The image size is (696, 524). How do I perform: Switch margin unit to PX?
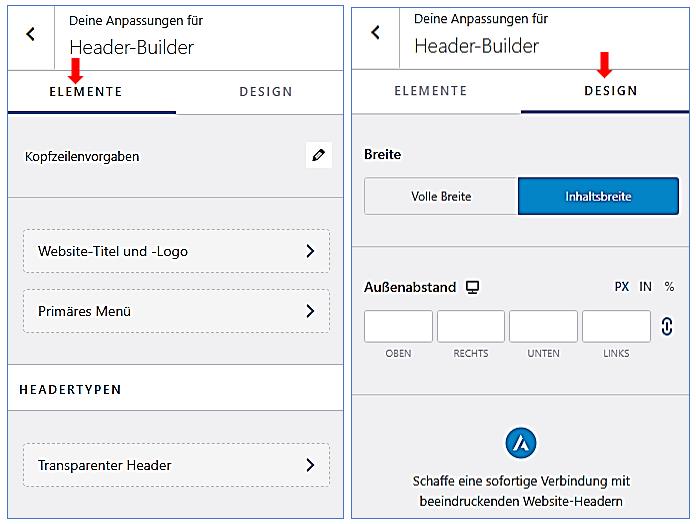click(622, 287)
